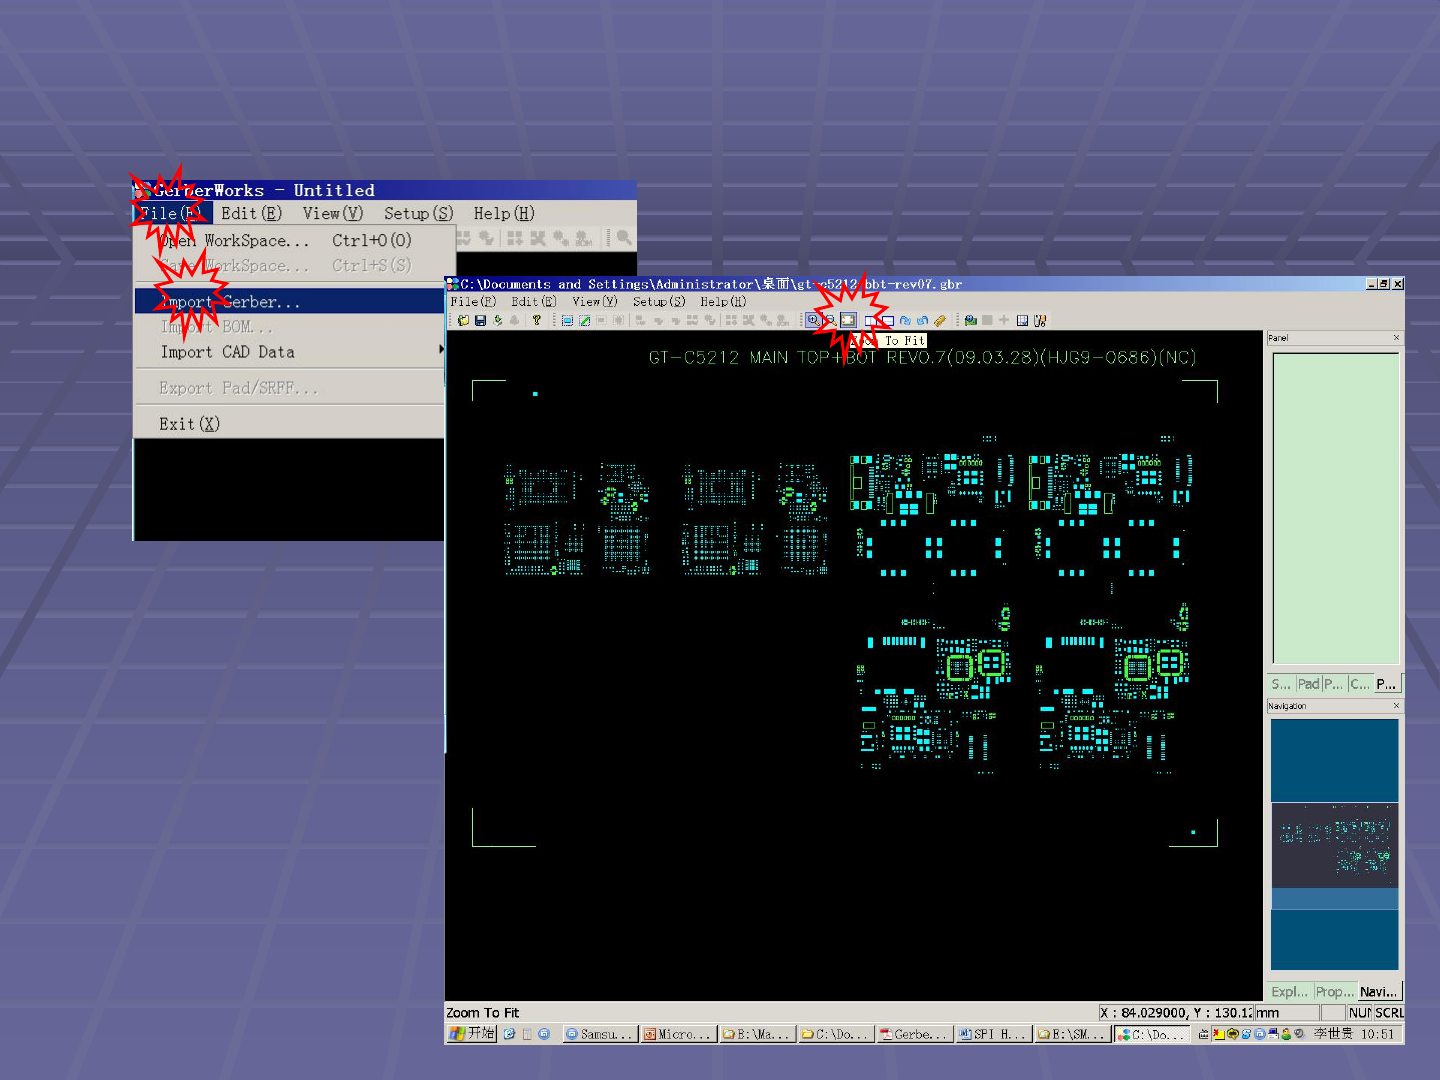Click the X/Y coordinate readout in the status bar
The image size is (1440, 1080).
(1176, 1012)
